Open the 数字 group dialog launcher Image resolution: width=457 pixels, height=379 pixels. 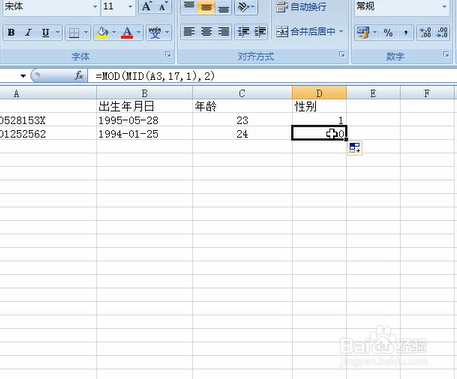pyautogui.click(x=446, y=54)
